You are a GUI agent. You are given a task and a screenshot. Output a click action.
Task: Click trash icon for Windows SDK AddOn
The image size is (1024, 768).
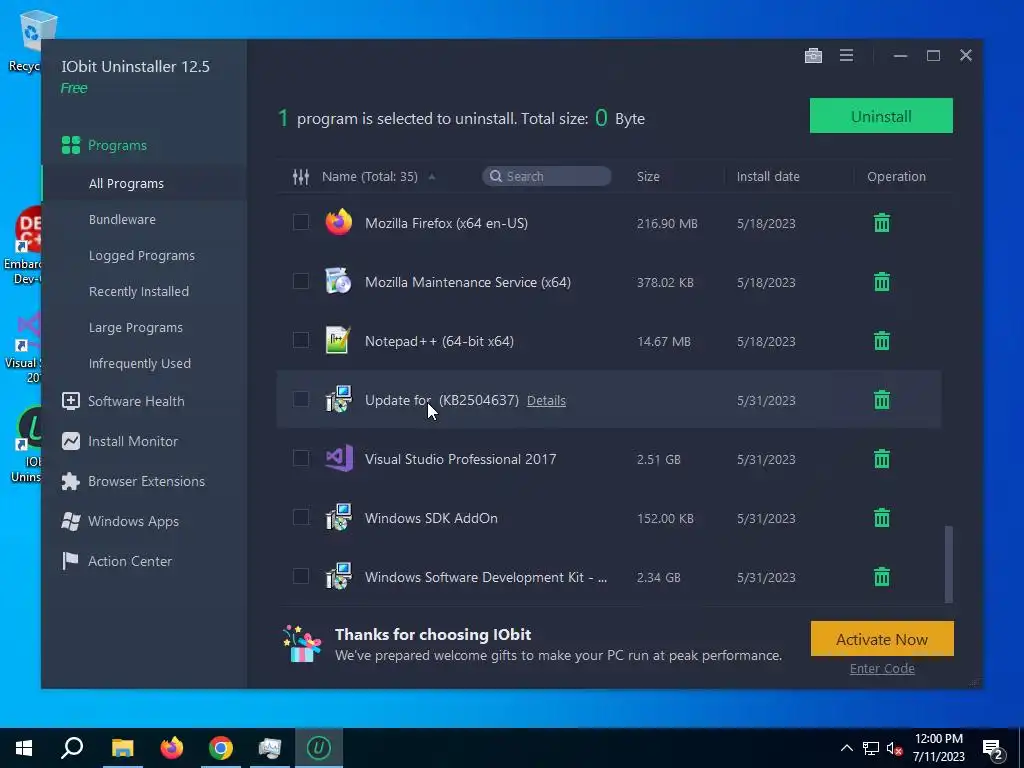[x=882, y=518]
